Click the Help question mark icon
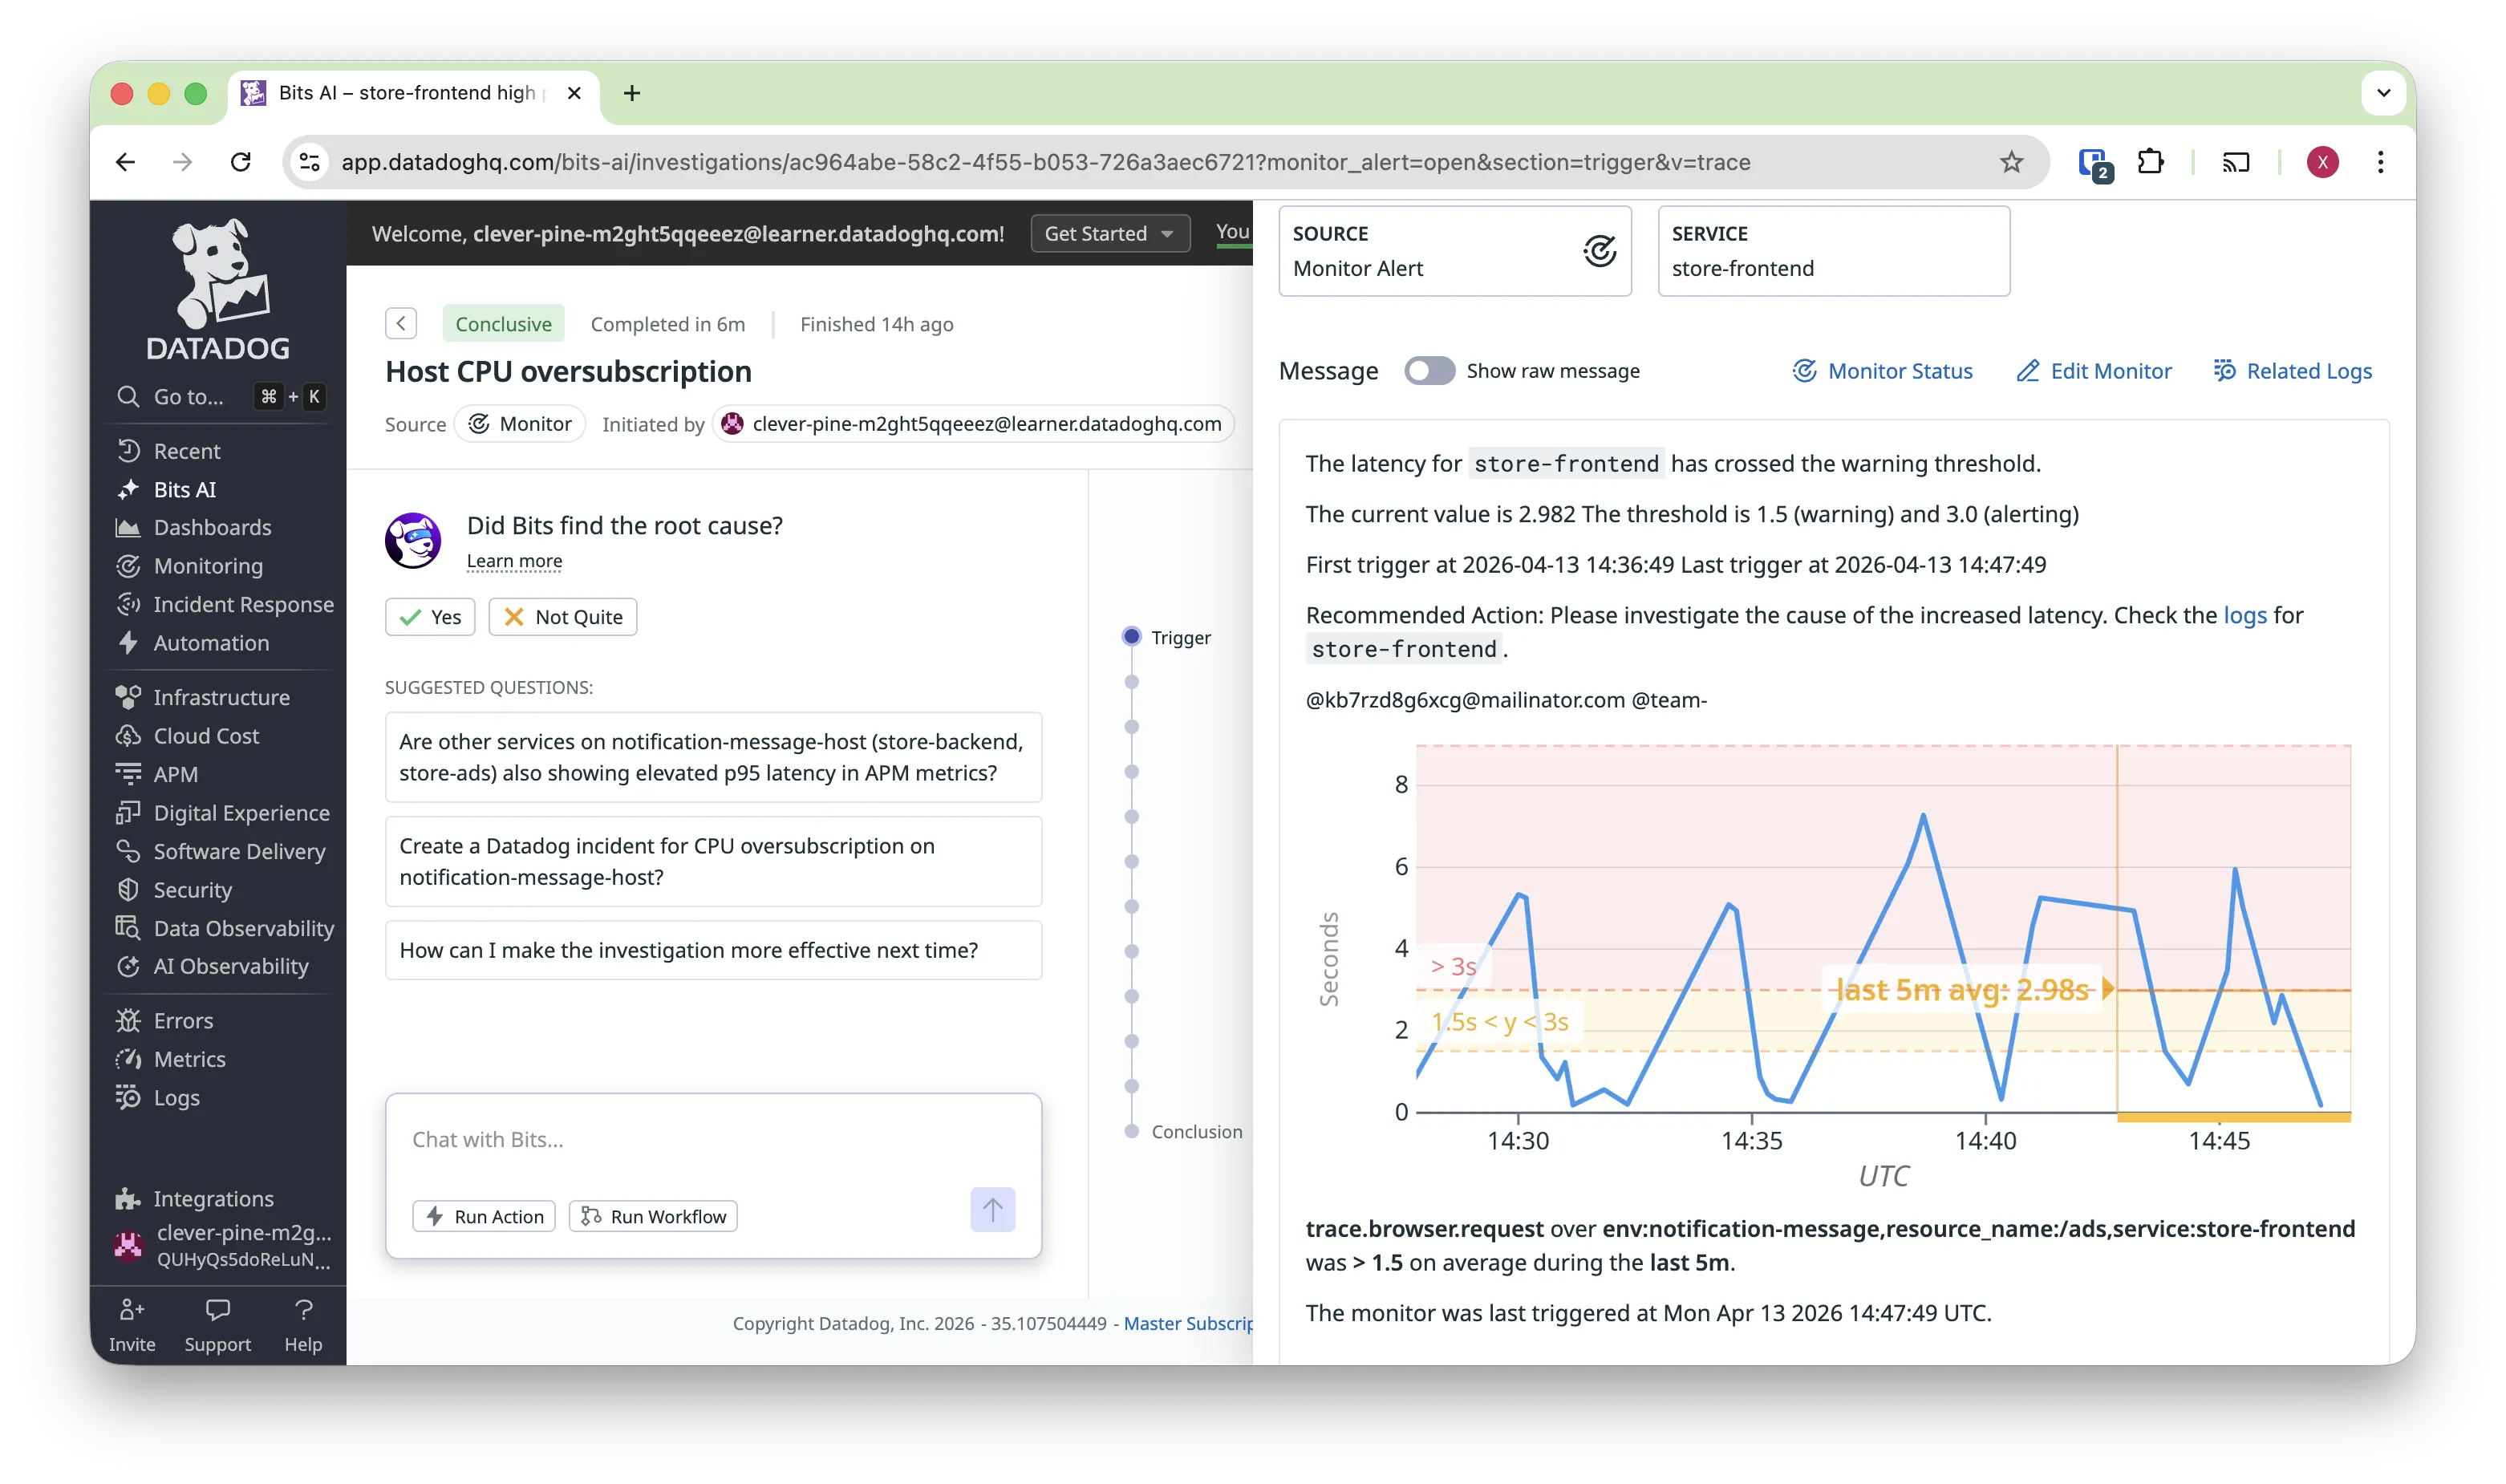 (303, 1310)
